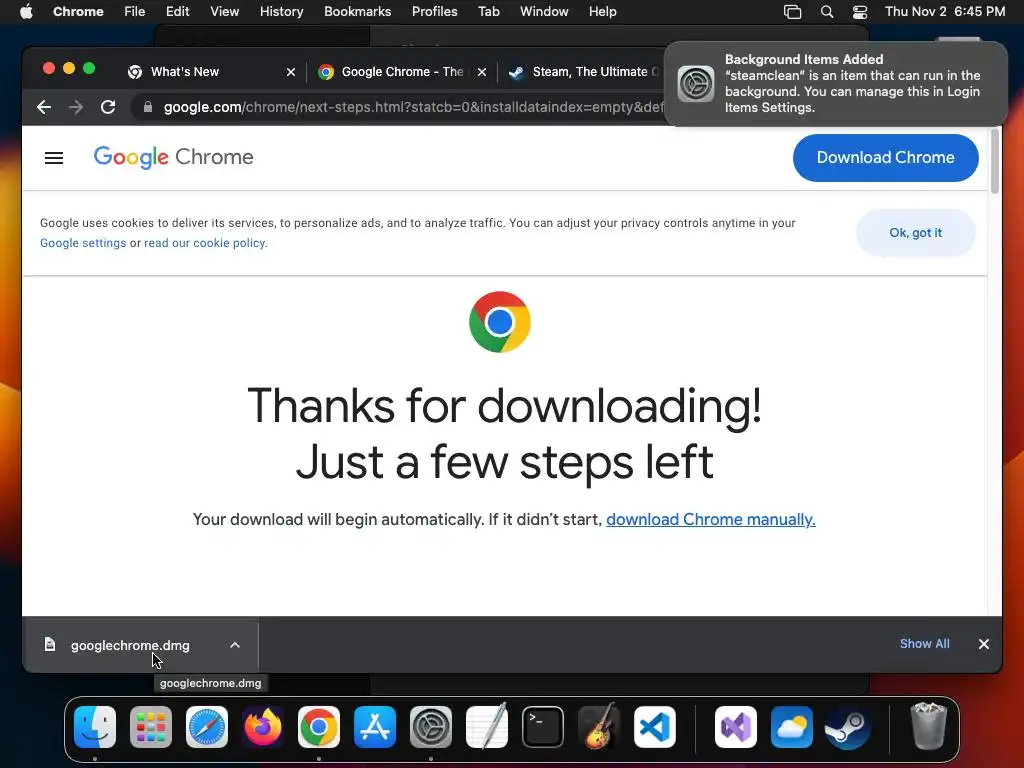
Task: Click the Download Chrome button
Action: [886, 157]
